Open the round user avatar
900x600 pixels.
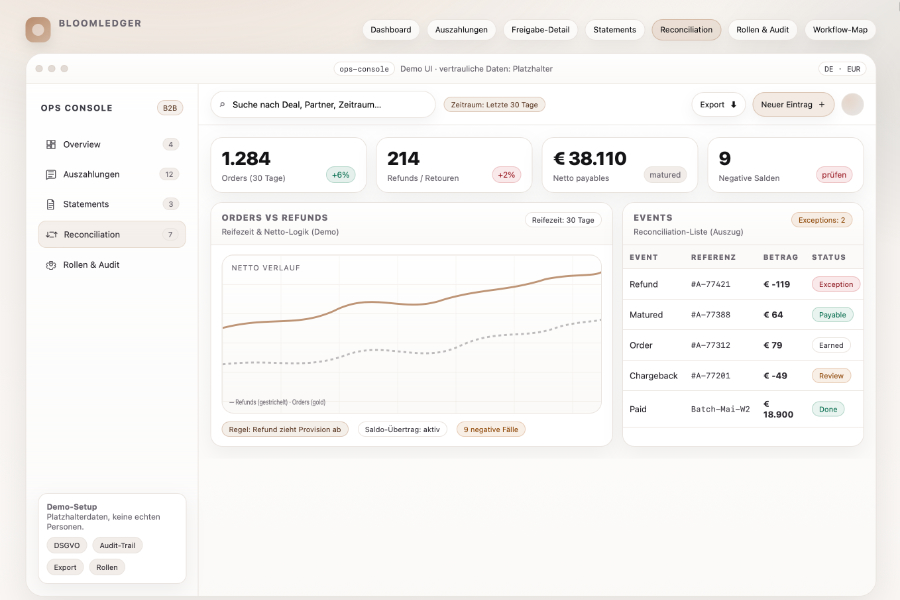click(852, 104)
